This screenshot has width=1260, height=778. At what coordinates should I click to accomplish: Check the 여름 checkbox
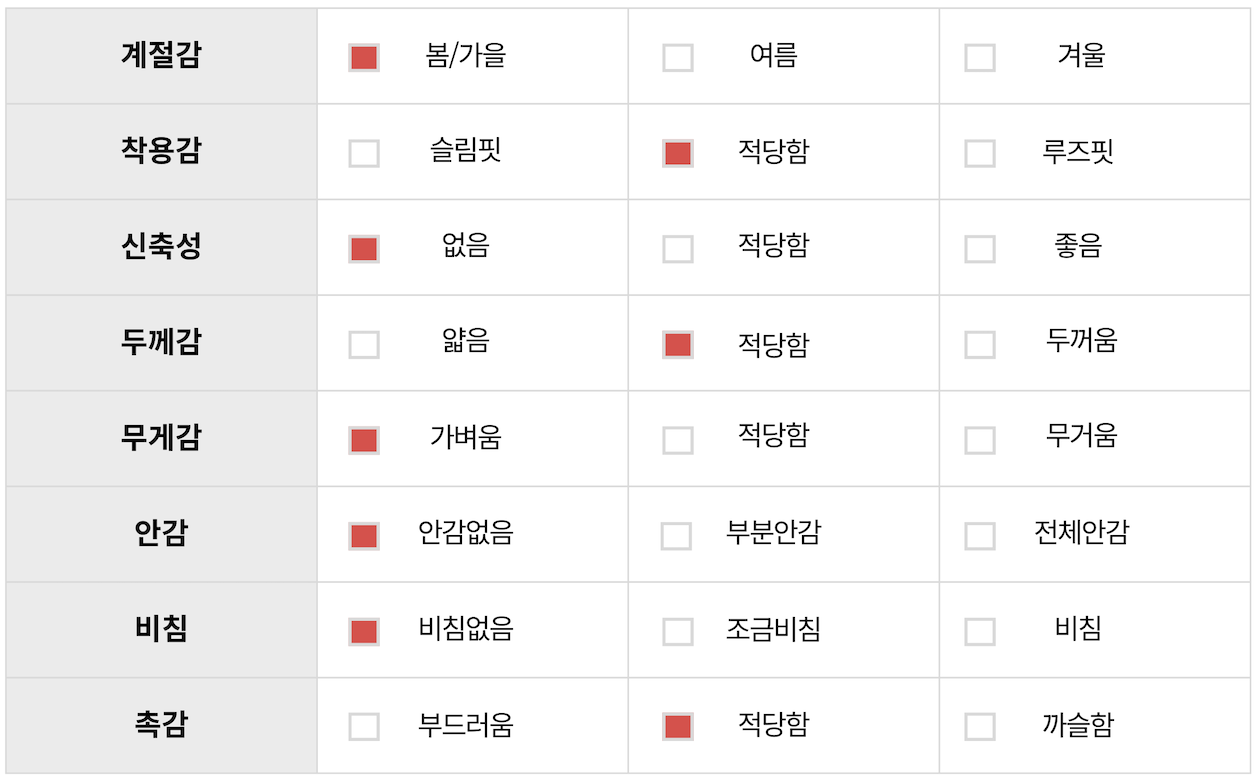pyautogui.click(x=678, y=58)
